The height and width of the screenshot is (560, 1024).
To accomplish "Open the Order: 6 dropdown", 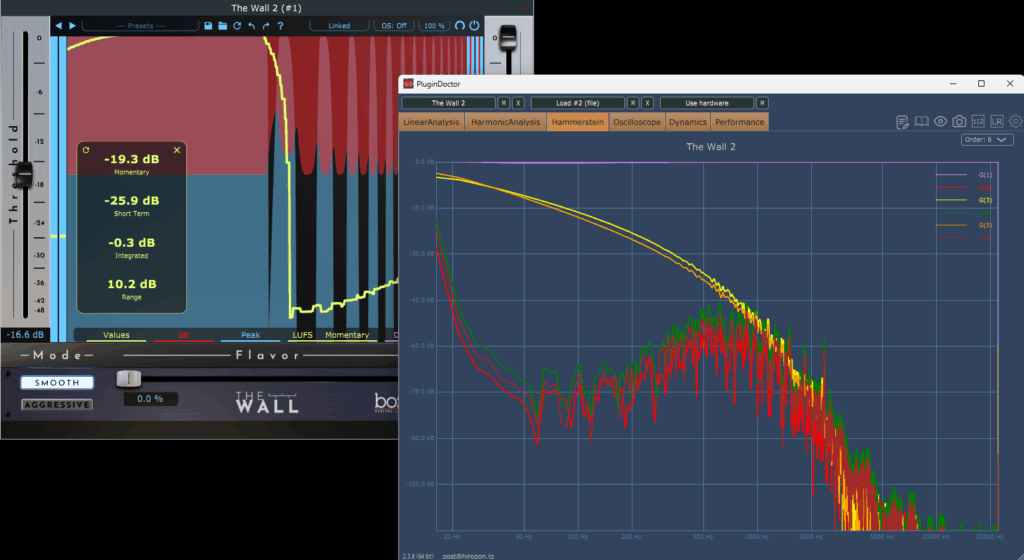I will [x=987, y=140].
